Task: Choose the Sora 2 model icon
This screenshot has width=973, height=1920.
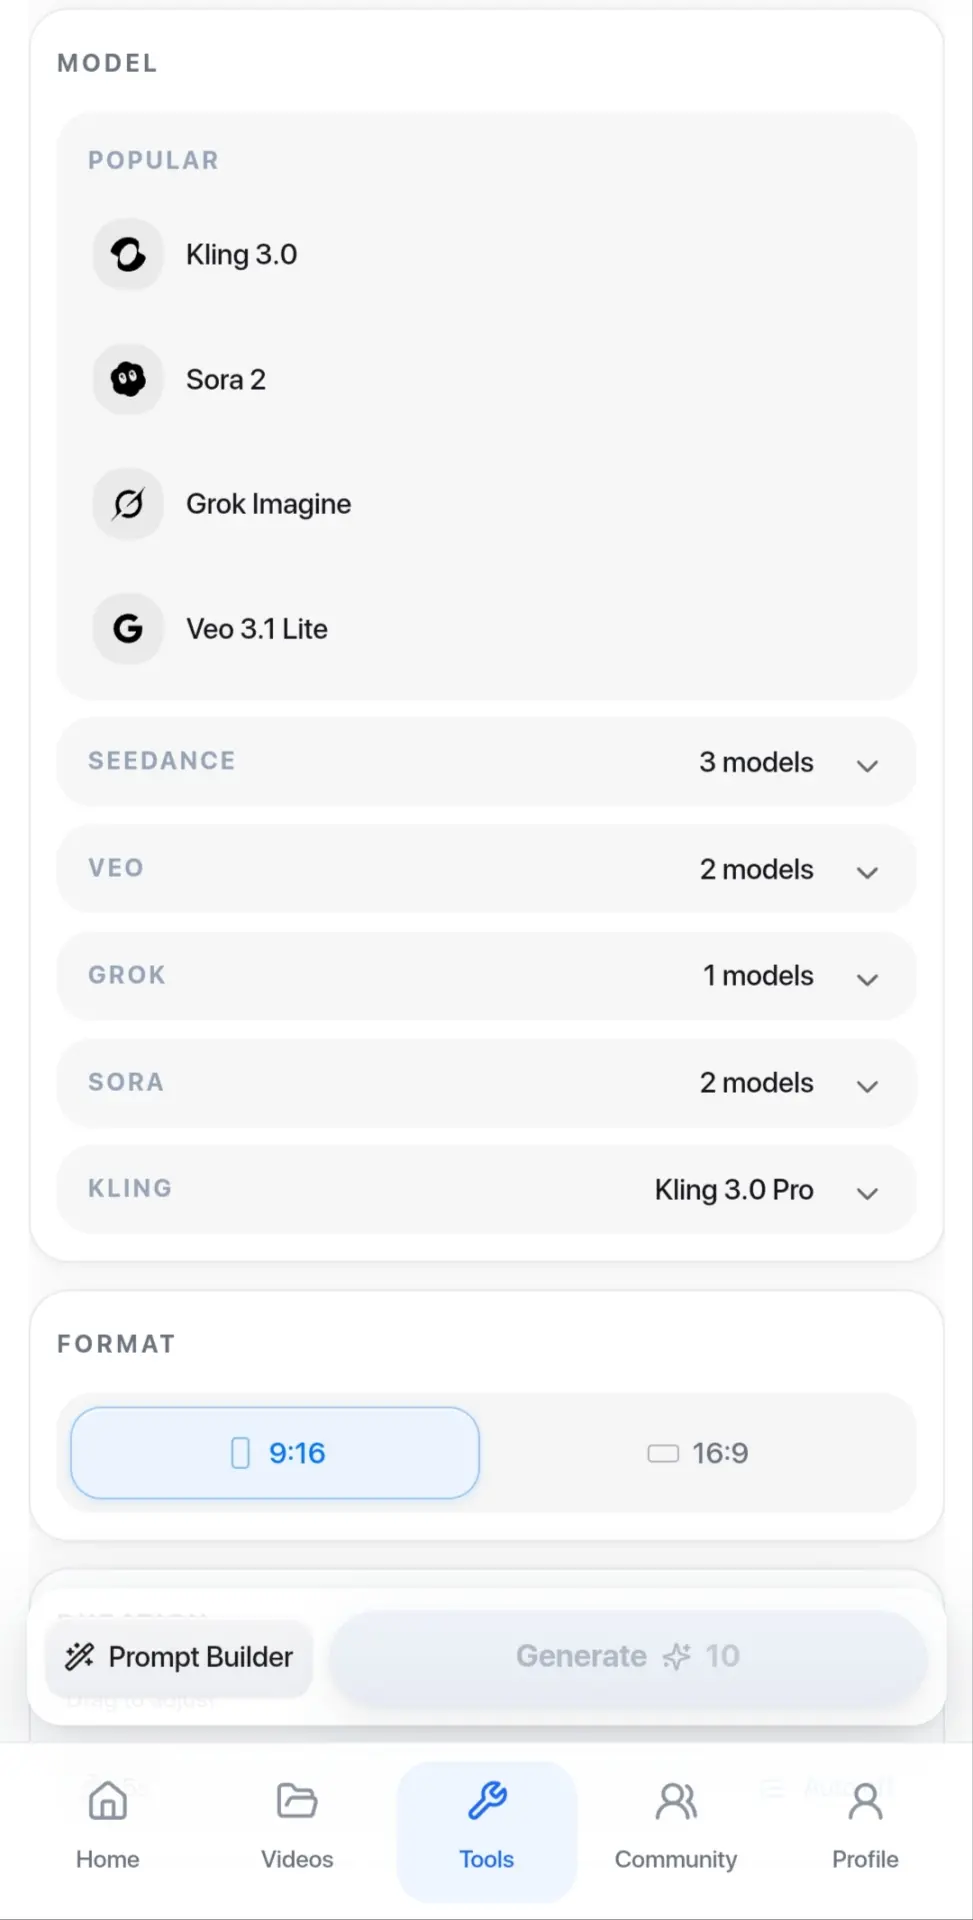Action: pos(128,379)
